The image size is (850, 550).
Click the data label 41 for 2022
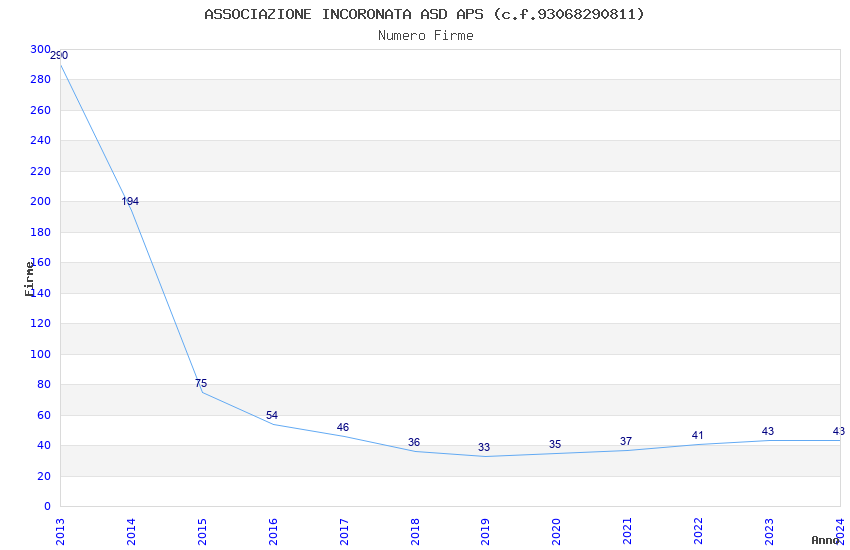click(698, 435)
